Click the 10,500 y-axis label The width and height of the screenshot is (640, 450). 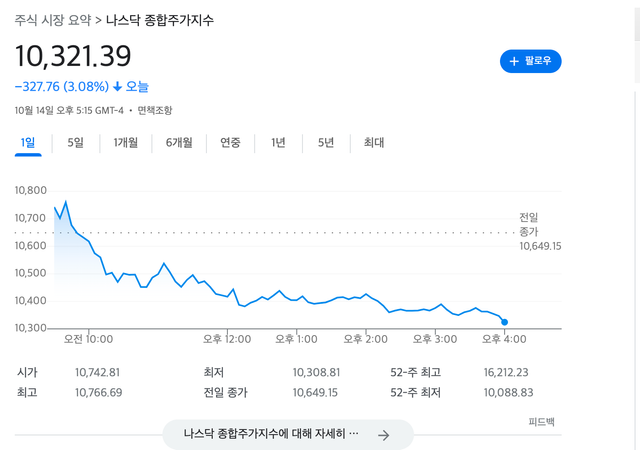(31, 273)
